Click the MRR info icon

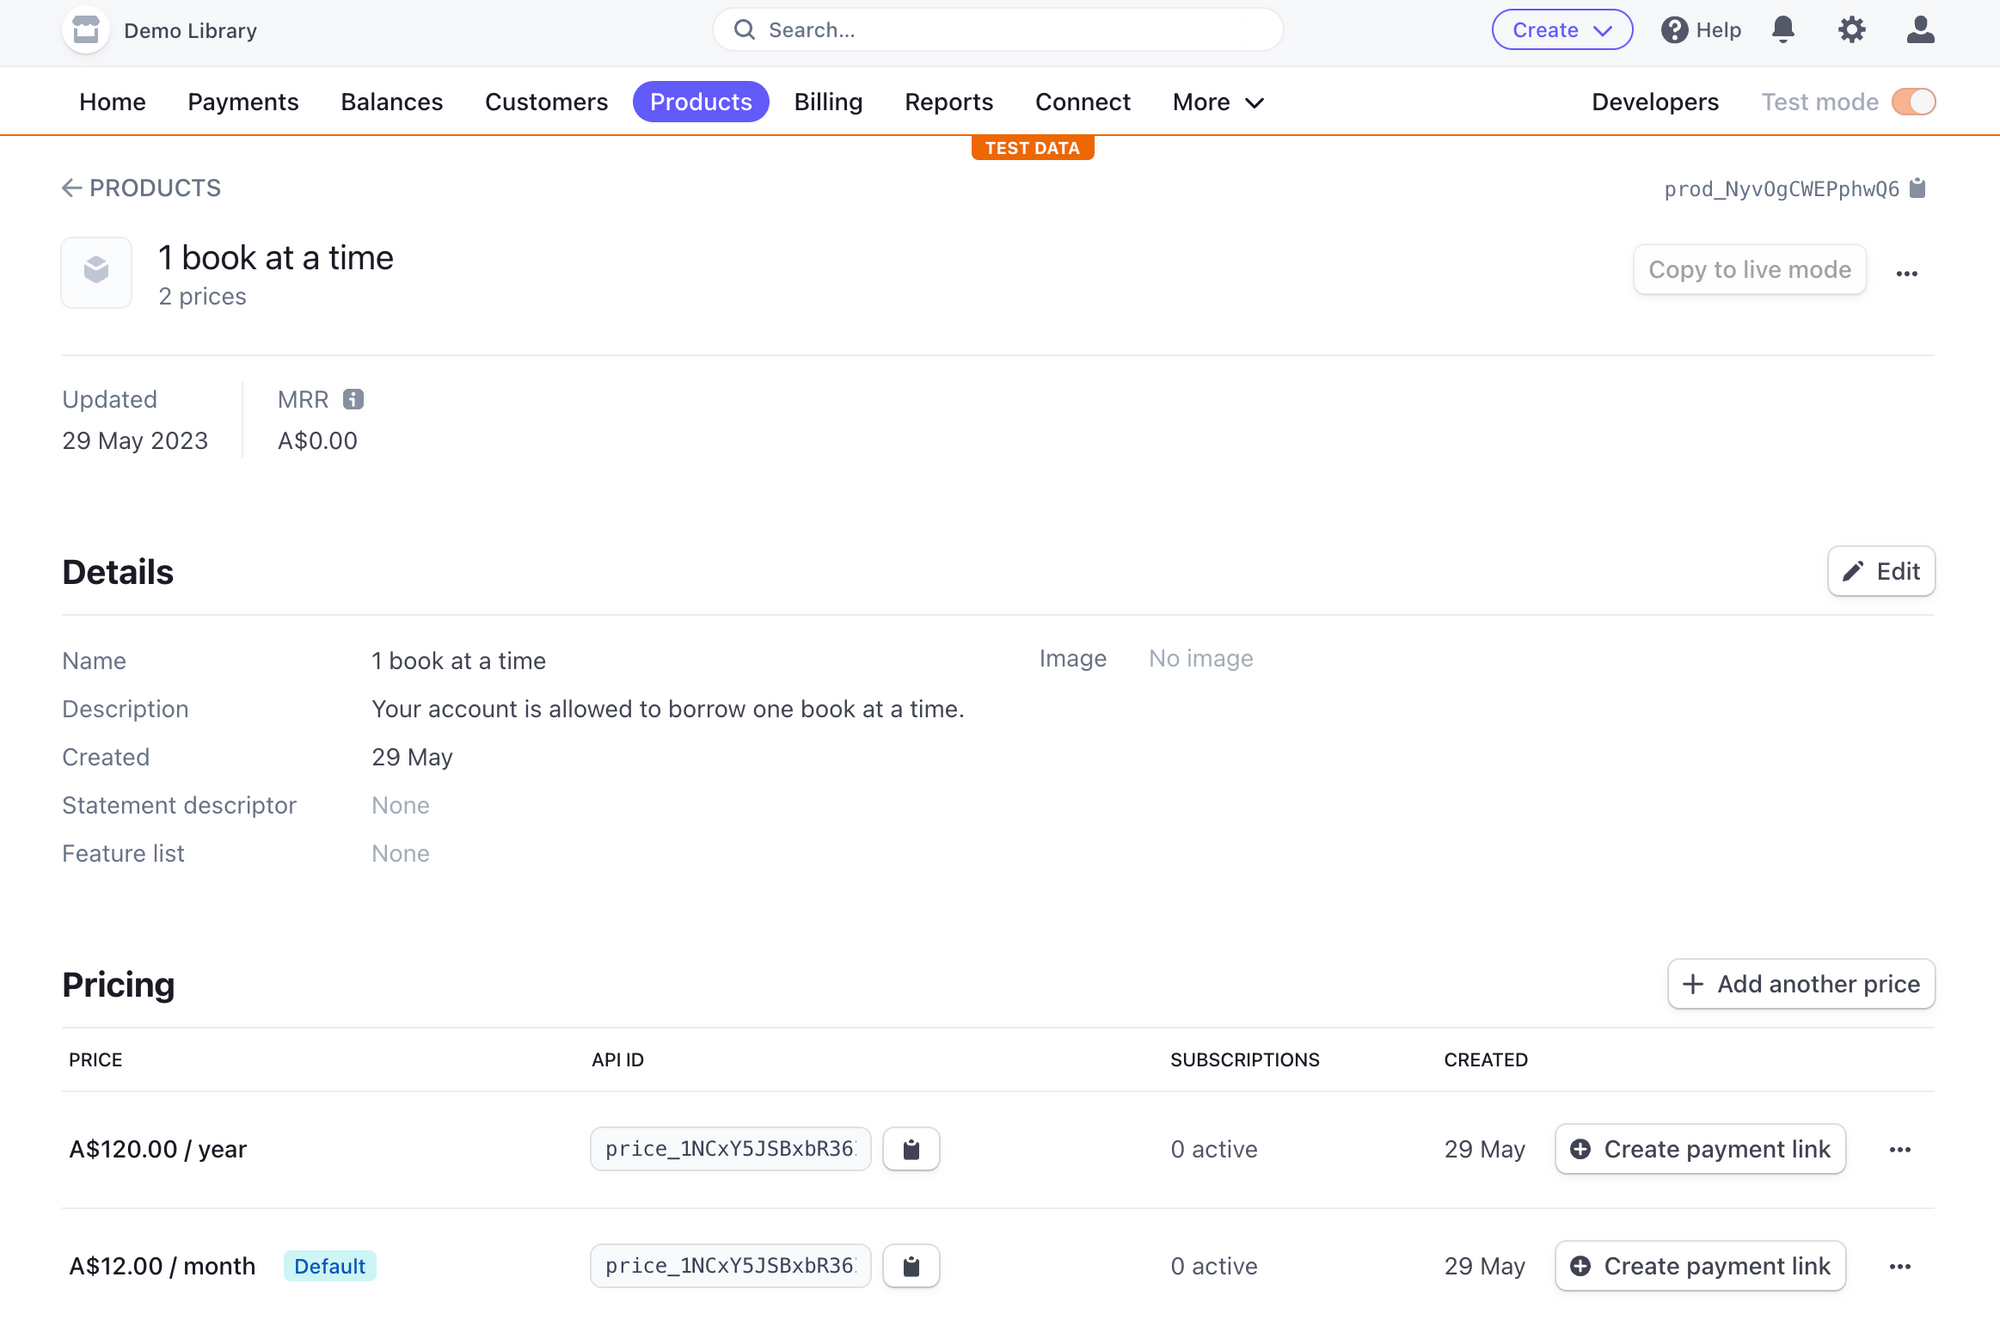click(353, 399)
